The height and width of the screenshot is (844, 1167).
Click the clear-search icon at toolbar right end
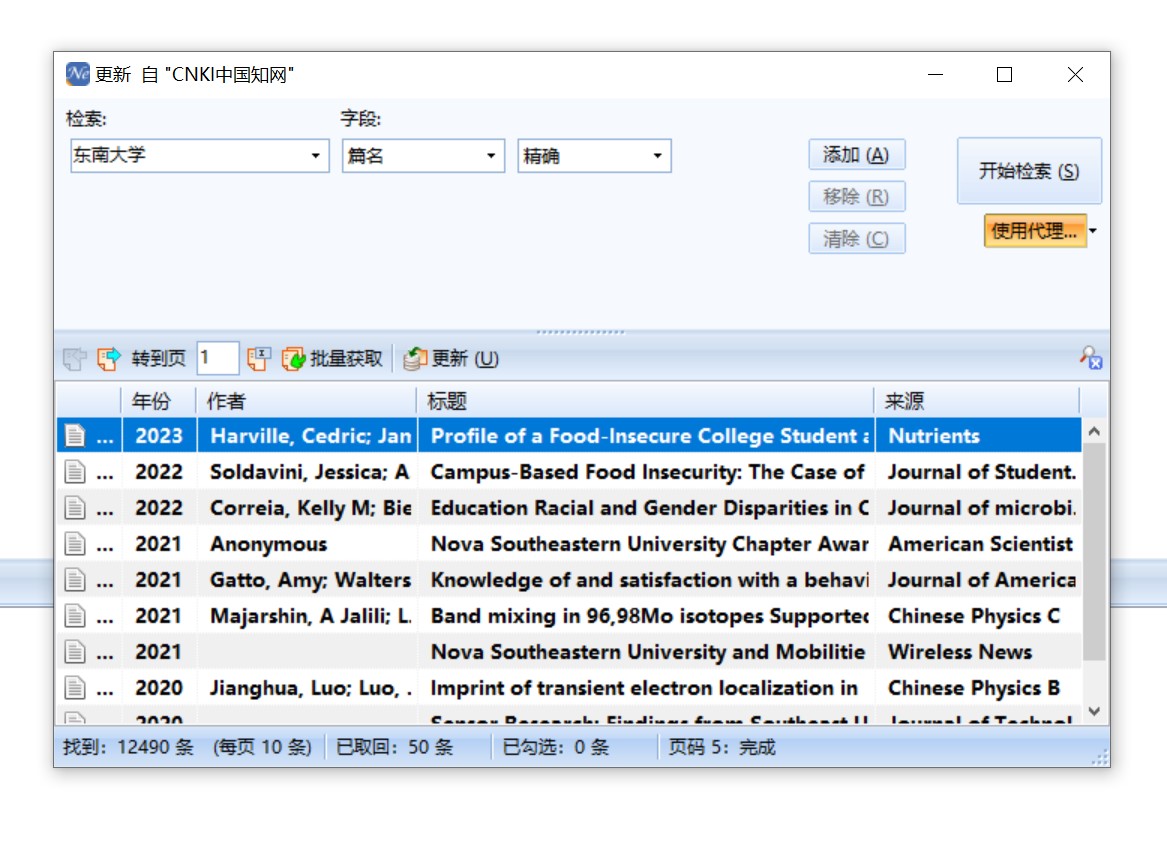1090,358
